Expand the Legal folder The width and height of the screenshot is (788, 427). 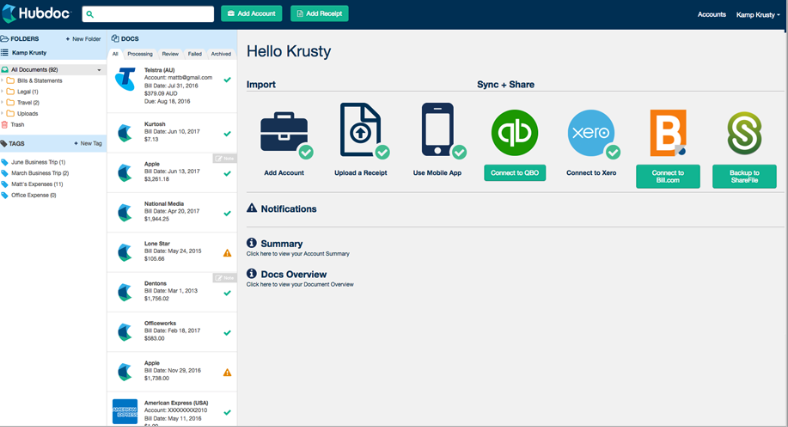tap(3, 91)
